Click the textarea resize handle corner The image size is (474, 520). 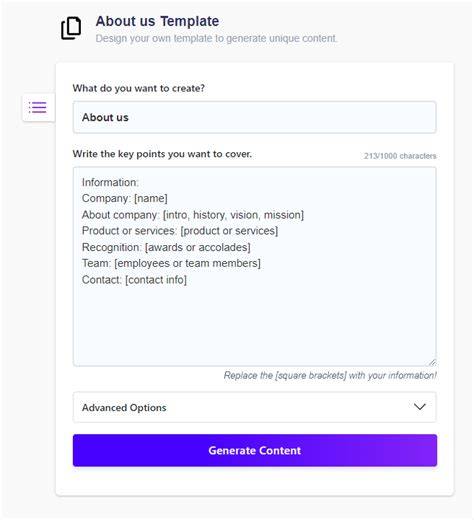(432, 363)
